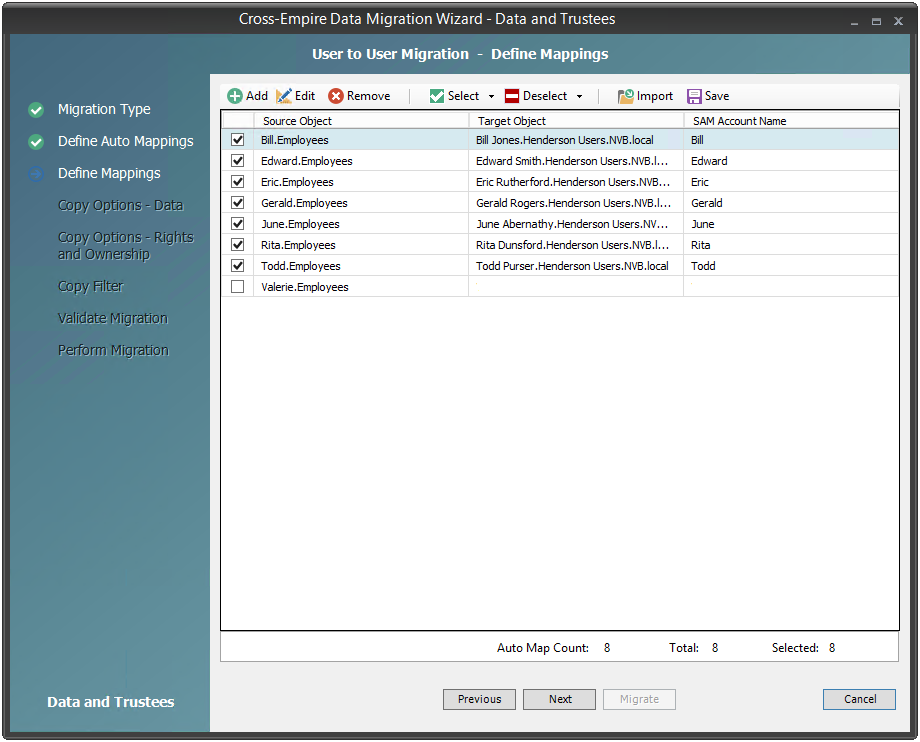Viewport: 920px width, 742px height.
Task: Select the Edward.Employees source cell
Action: click(x=361, y=161)
